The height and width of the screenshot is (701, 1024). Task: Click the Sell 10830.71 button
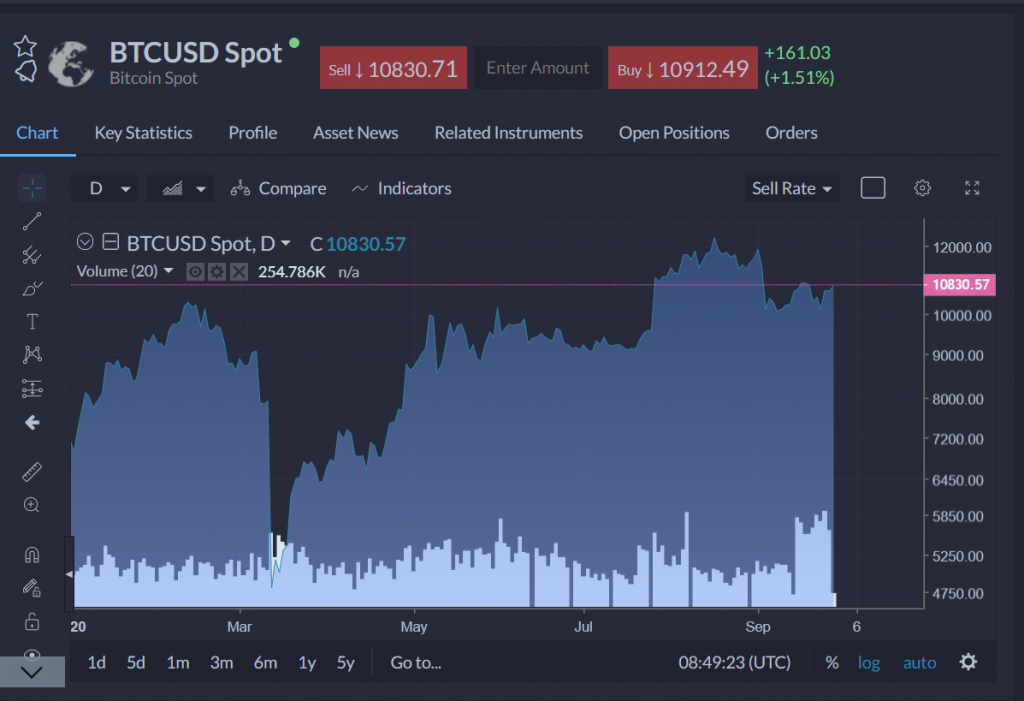[393, 68]
